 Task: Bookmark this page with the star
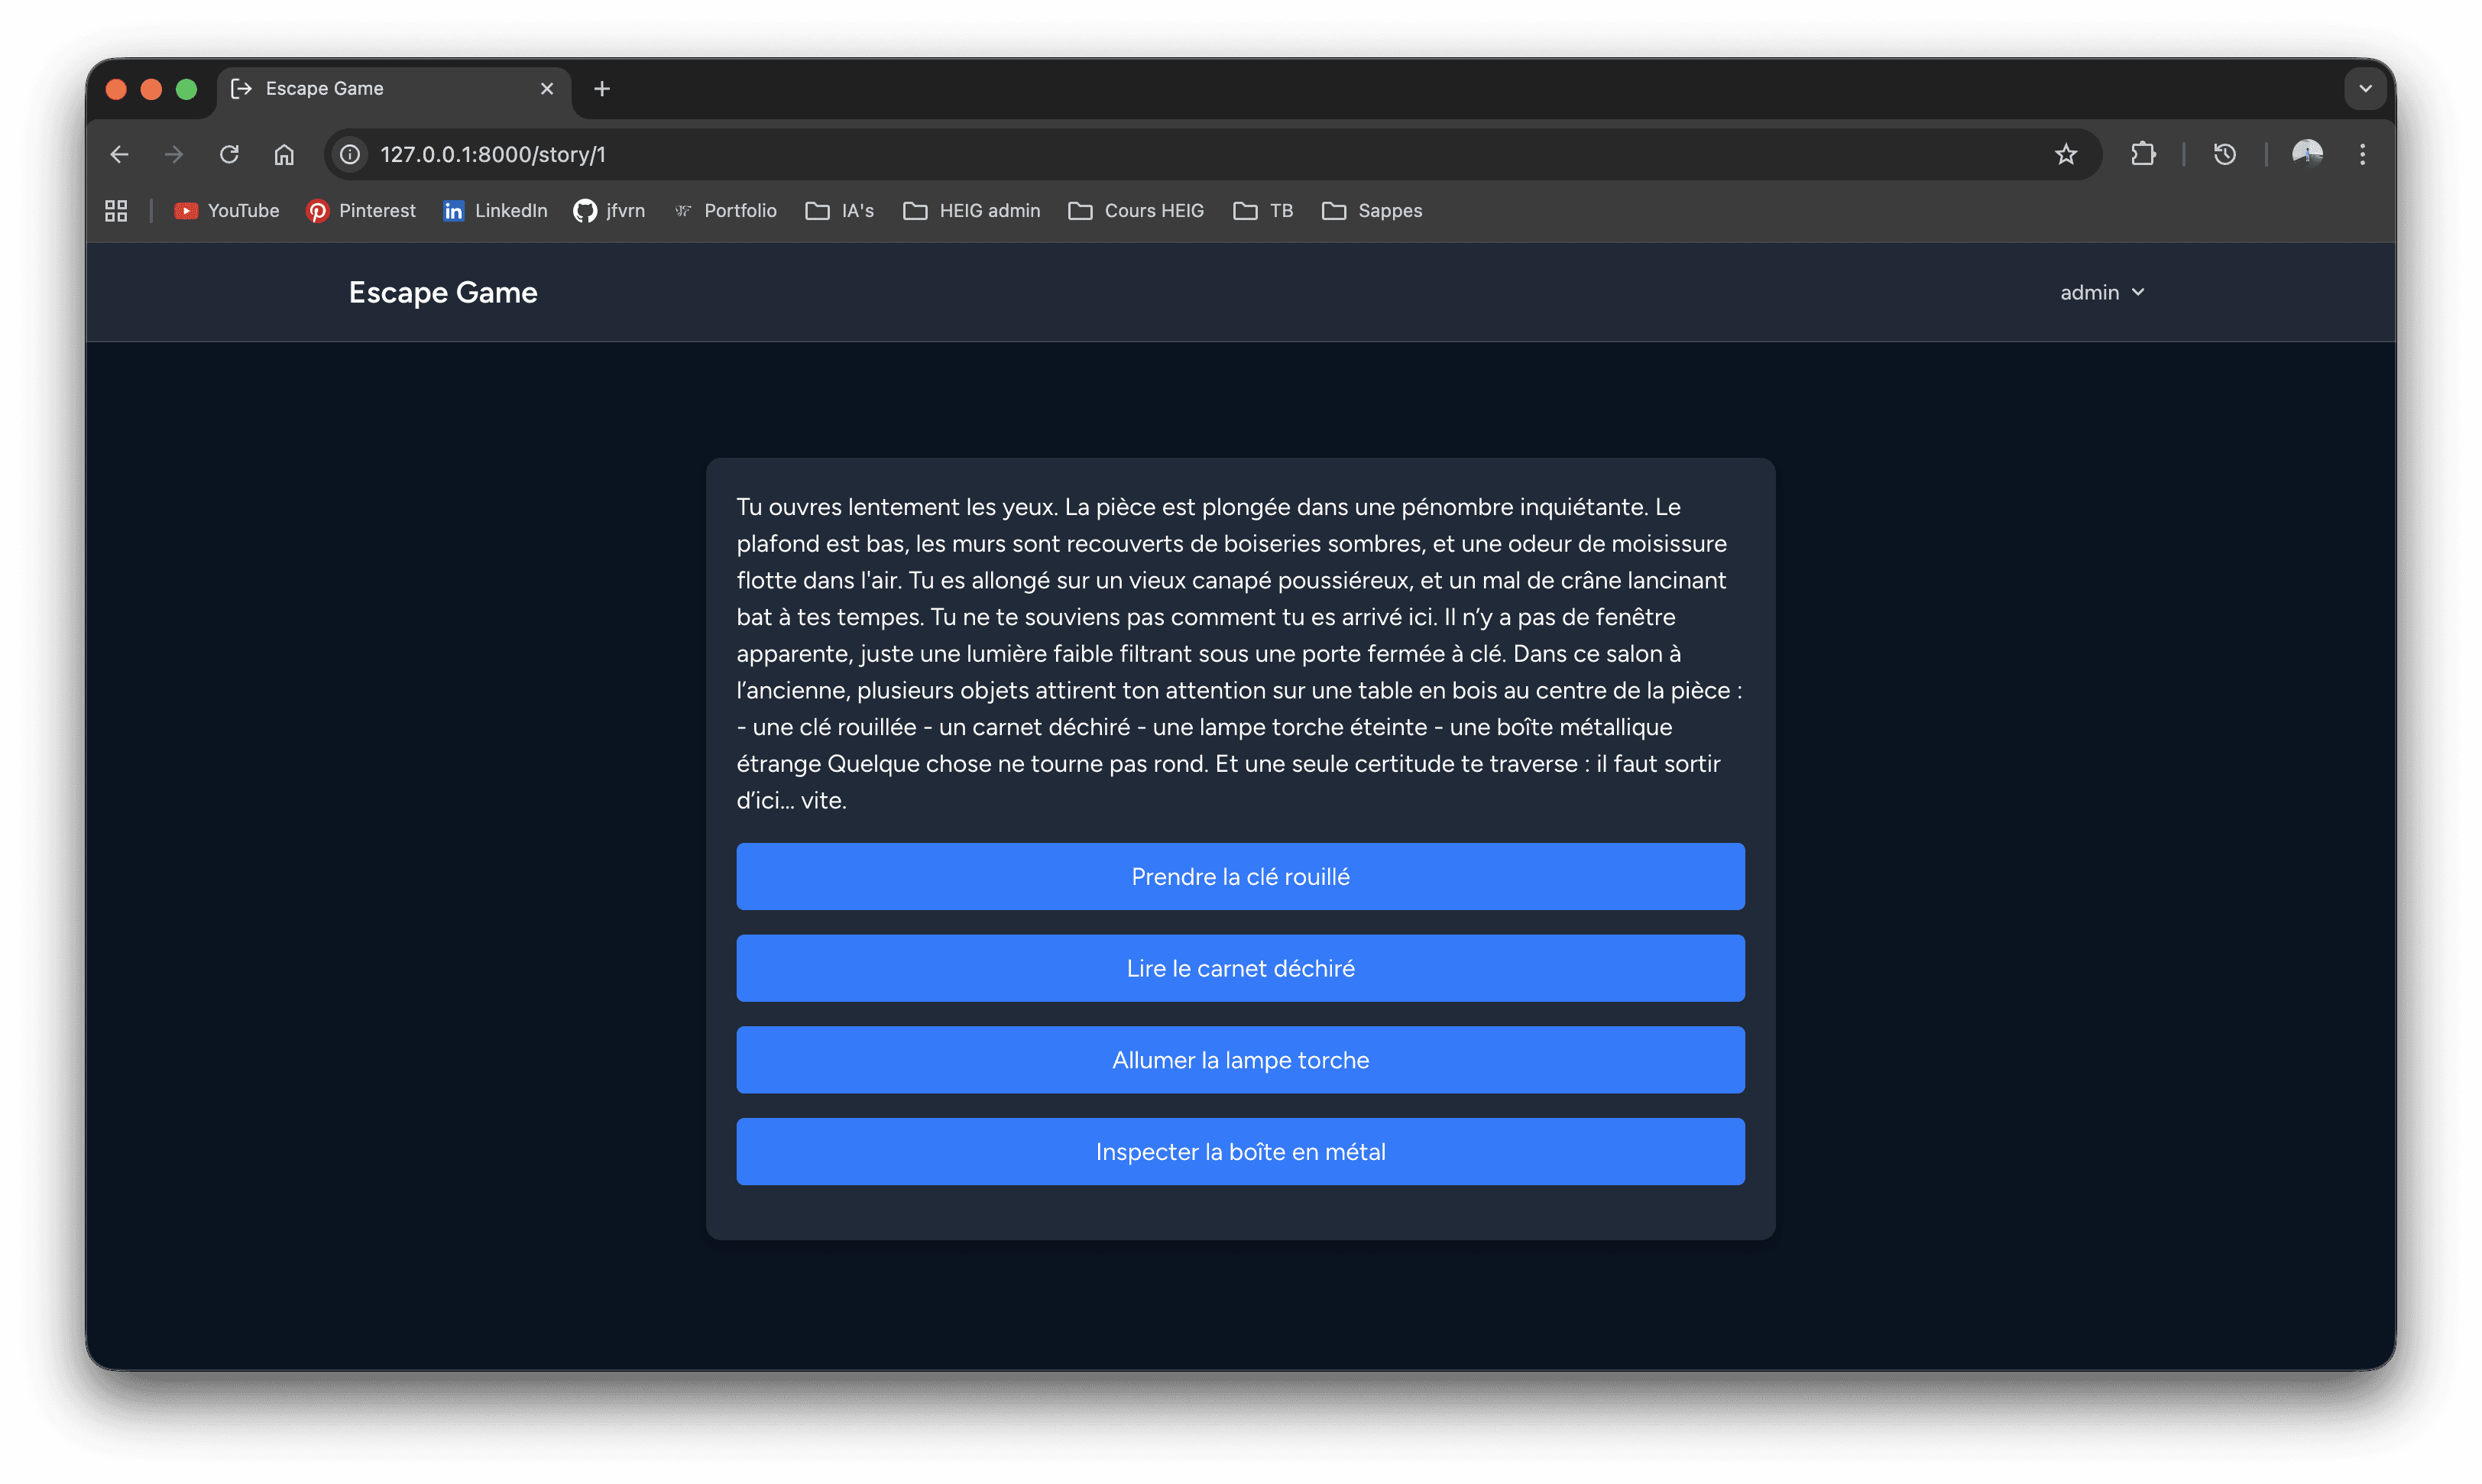[x=2065, y=154]
